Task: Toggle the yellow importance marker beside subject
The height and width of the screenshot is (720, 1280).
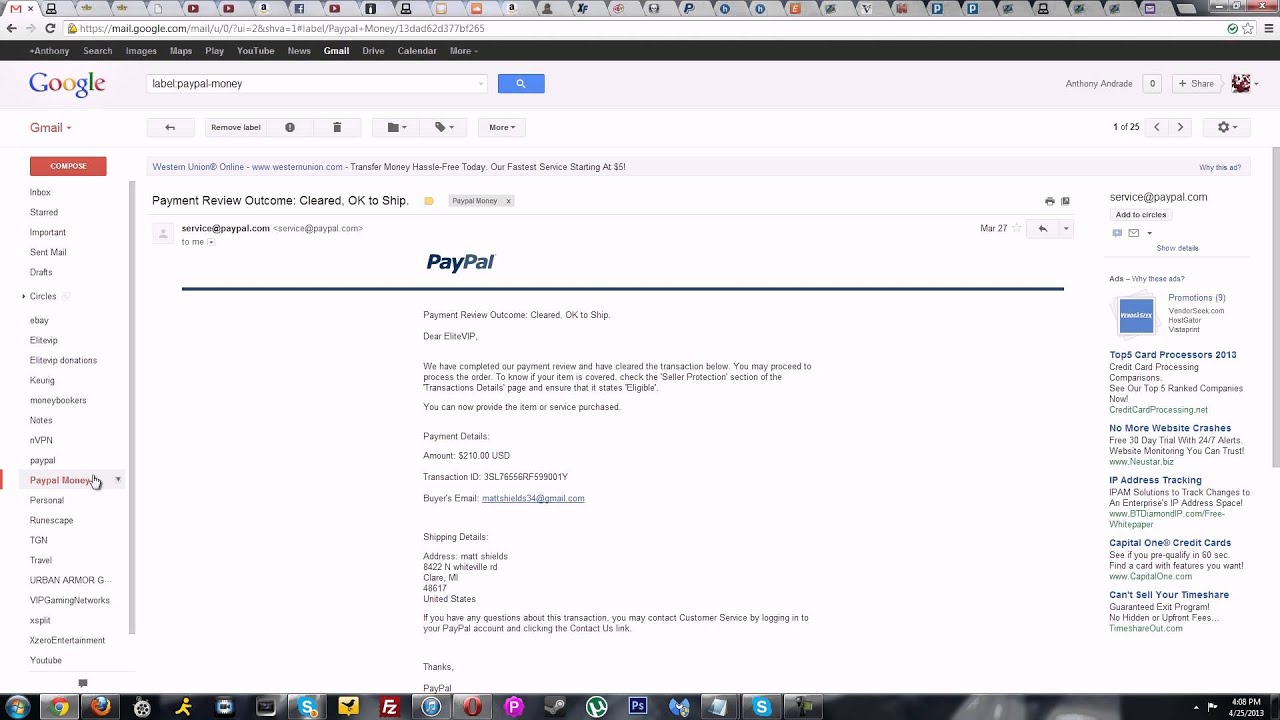Action: [x=429, y=201]
